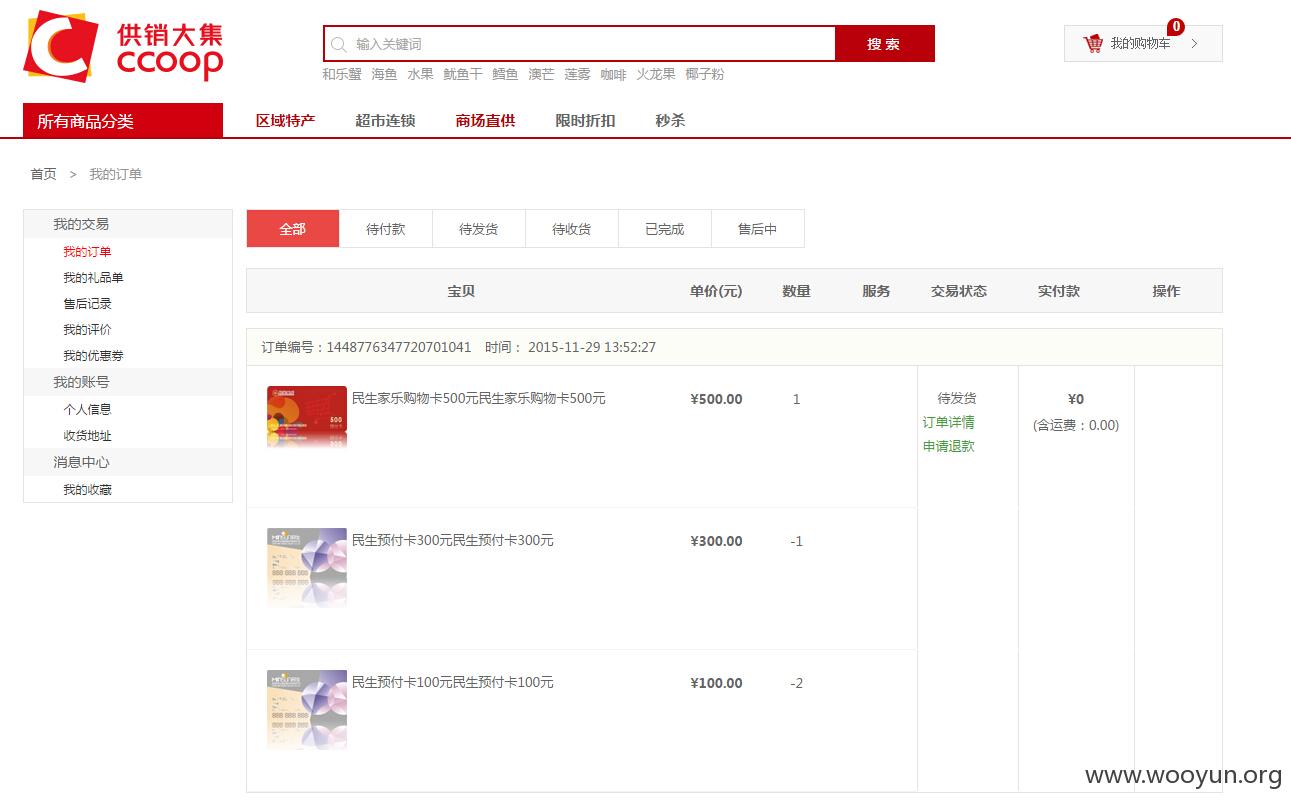1291x804 pixels.
Task: Select hot keyword 咖啡
Action: 613,74
